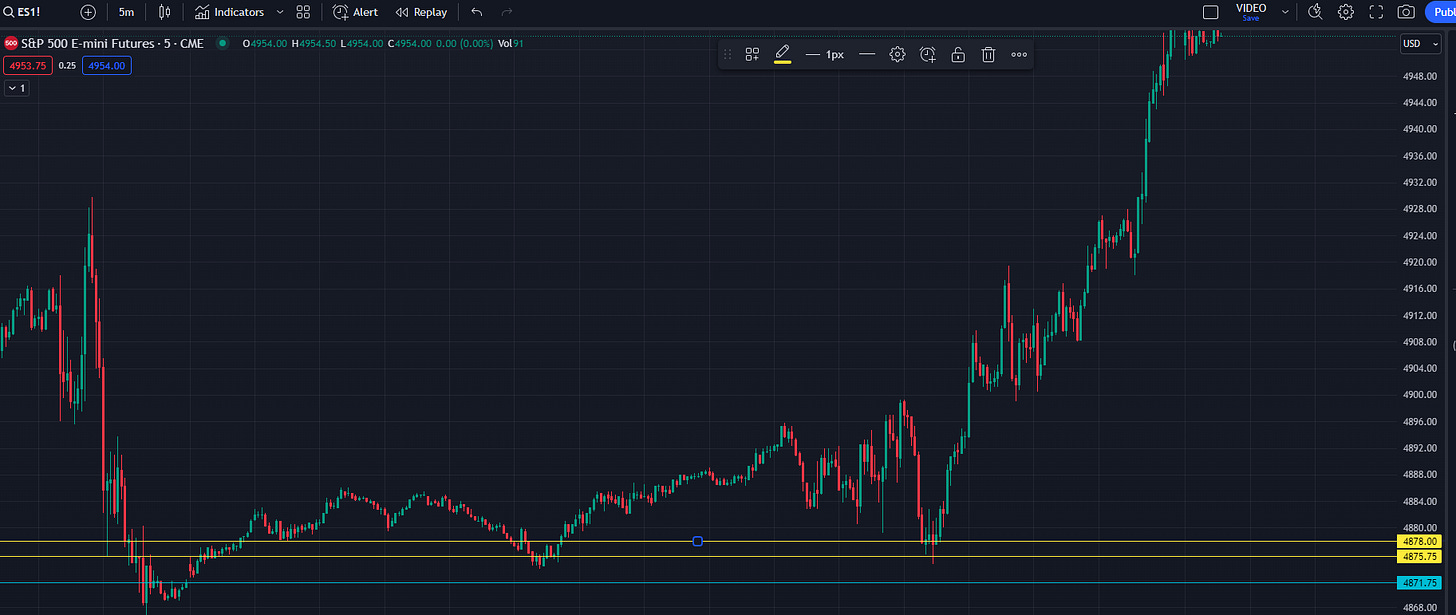Move the drawing toolbar by its grip handle
Image resolution: width=1456 pixels, height=615 pixels.
pos(727,55)
